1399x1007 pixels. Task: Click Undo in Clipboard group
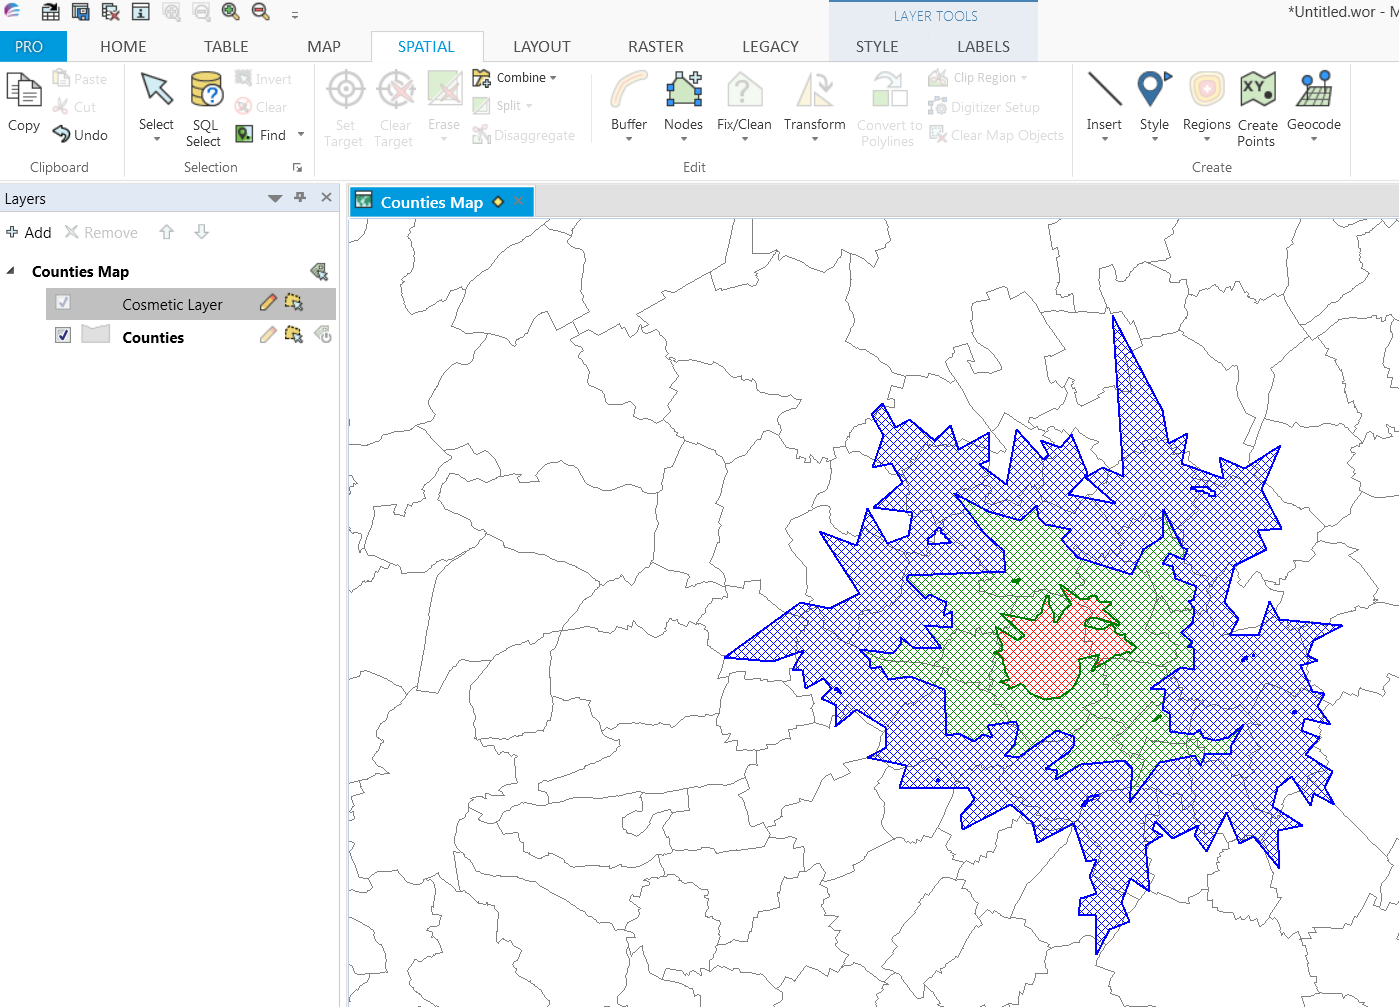click(x=80, y=135)
